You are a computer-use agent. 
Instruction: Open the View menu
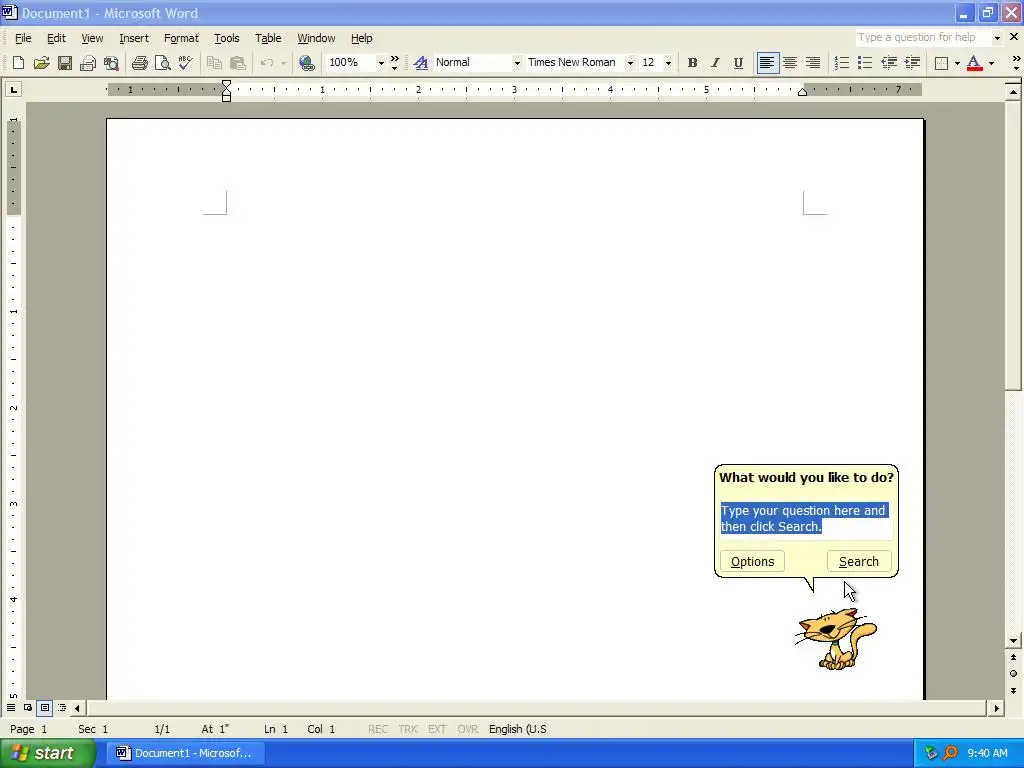[92, 38]
